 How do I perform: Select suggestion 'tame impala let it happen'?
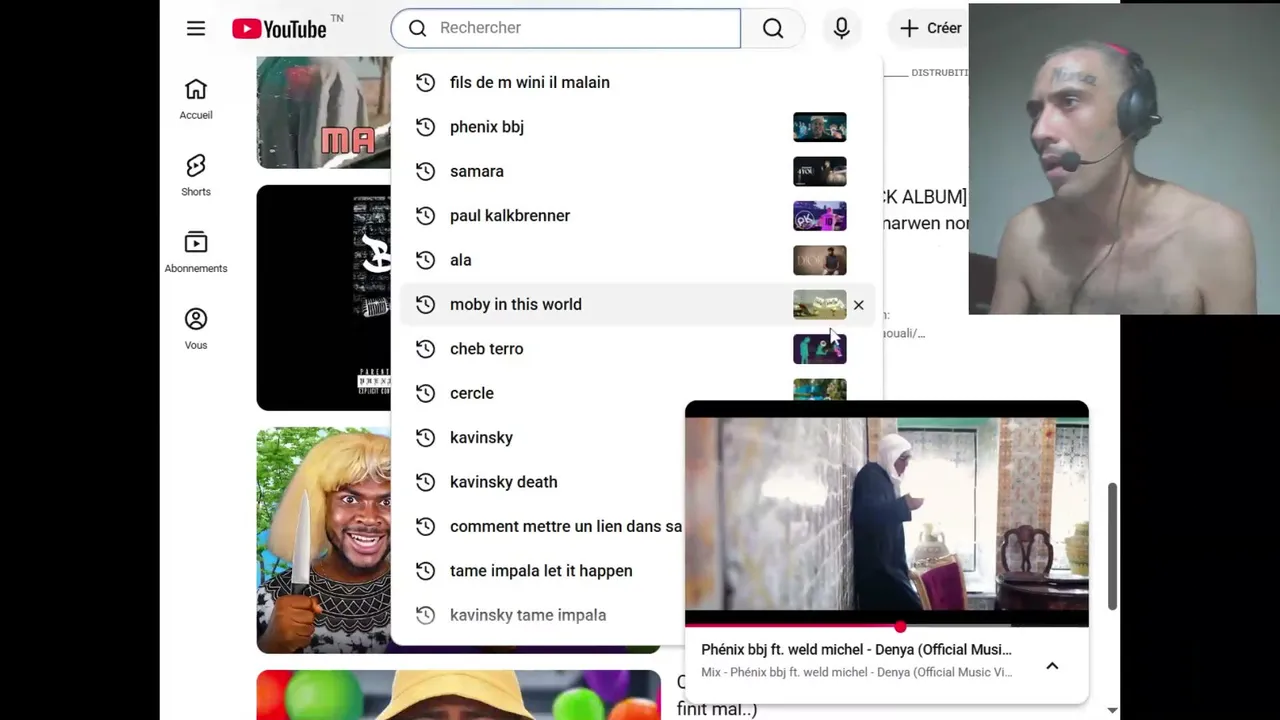540,571
